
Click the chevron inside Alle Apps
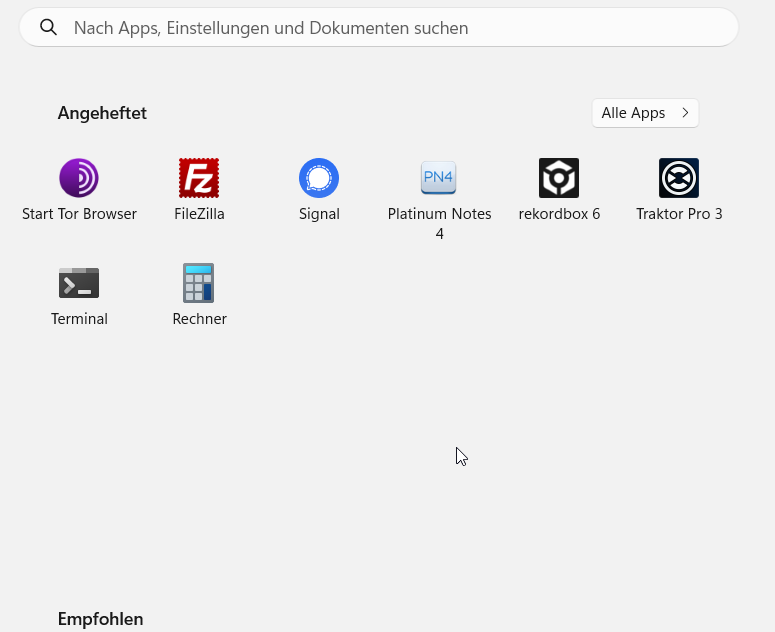tap(686, 113)
